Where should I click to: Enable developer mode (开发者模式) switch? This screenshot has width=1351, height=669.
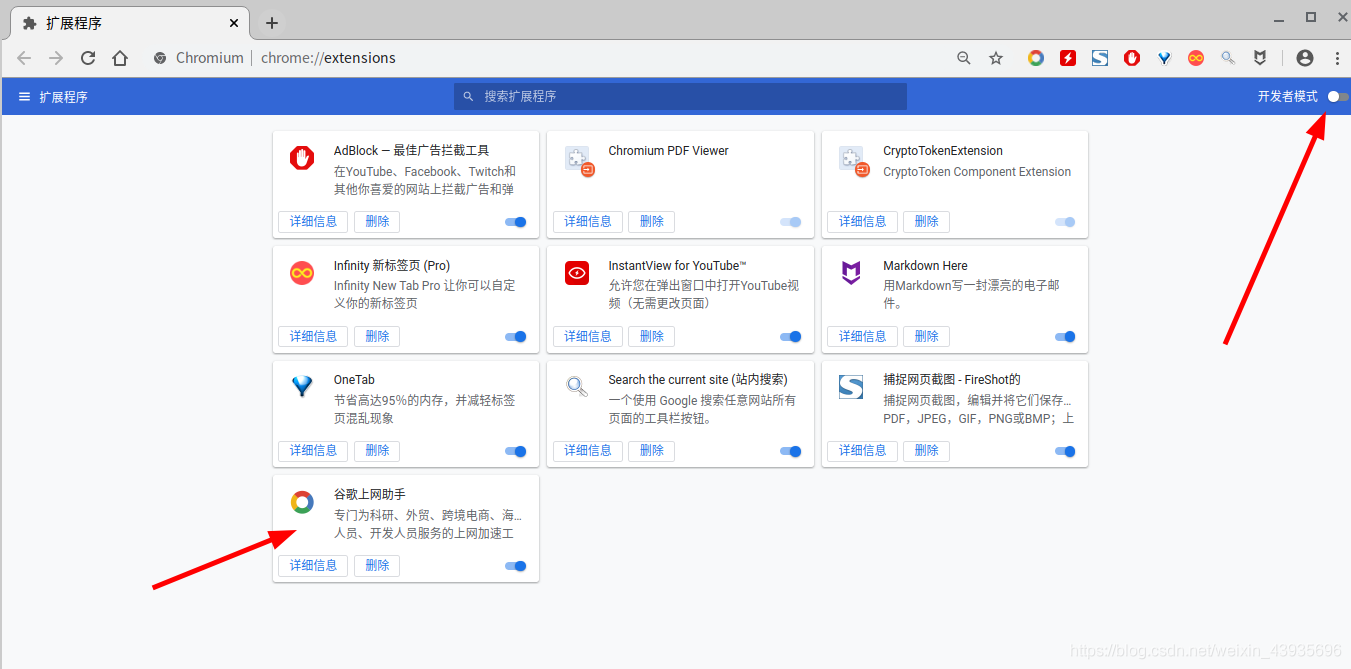click(x=1338, y=97)
